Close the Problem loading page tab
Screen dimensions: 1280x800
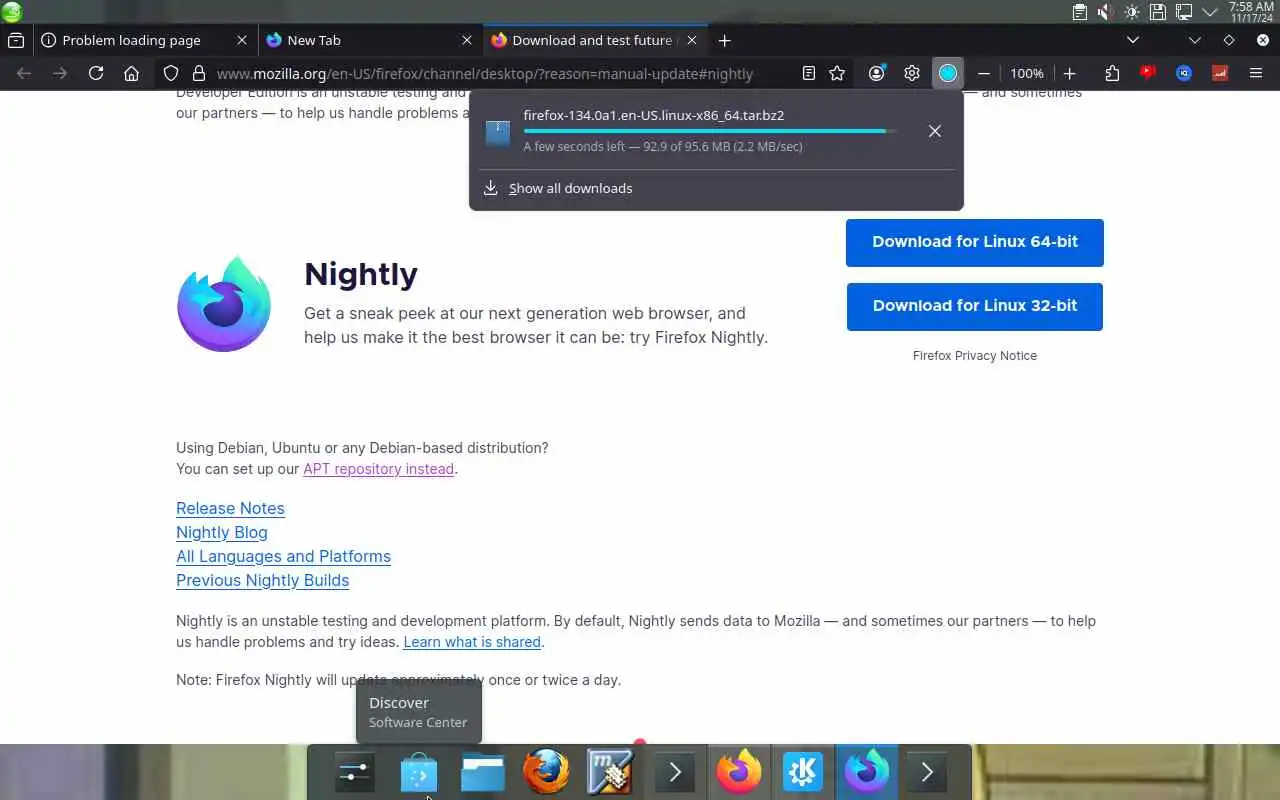(x=242, y=40)
